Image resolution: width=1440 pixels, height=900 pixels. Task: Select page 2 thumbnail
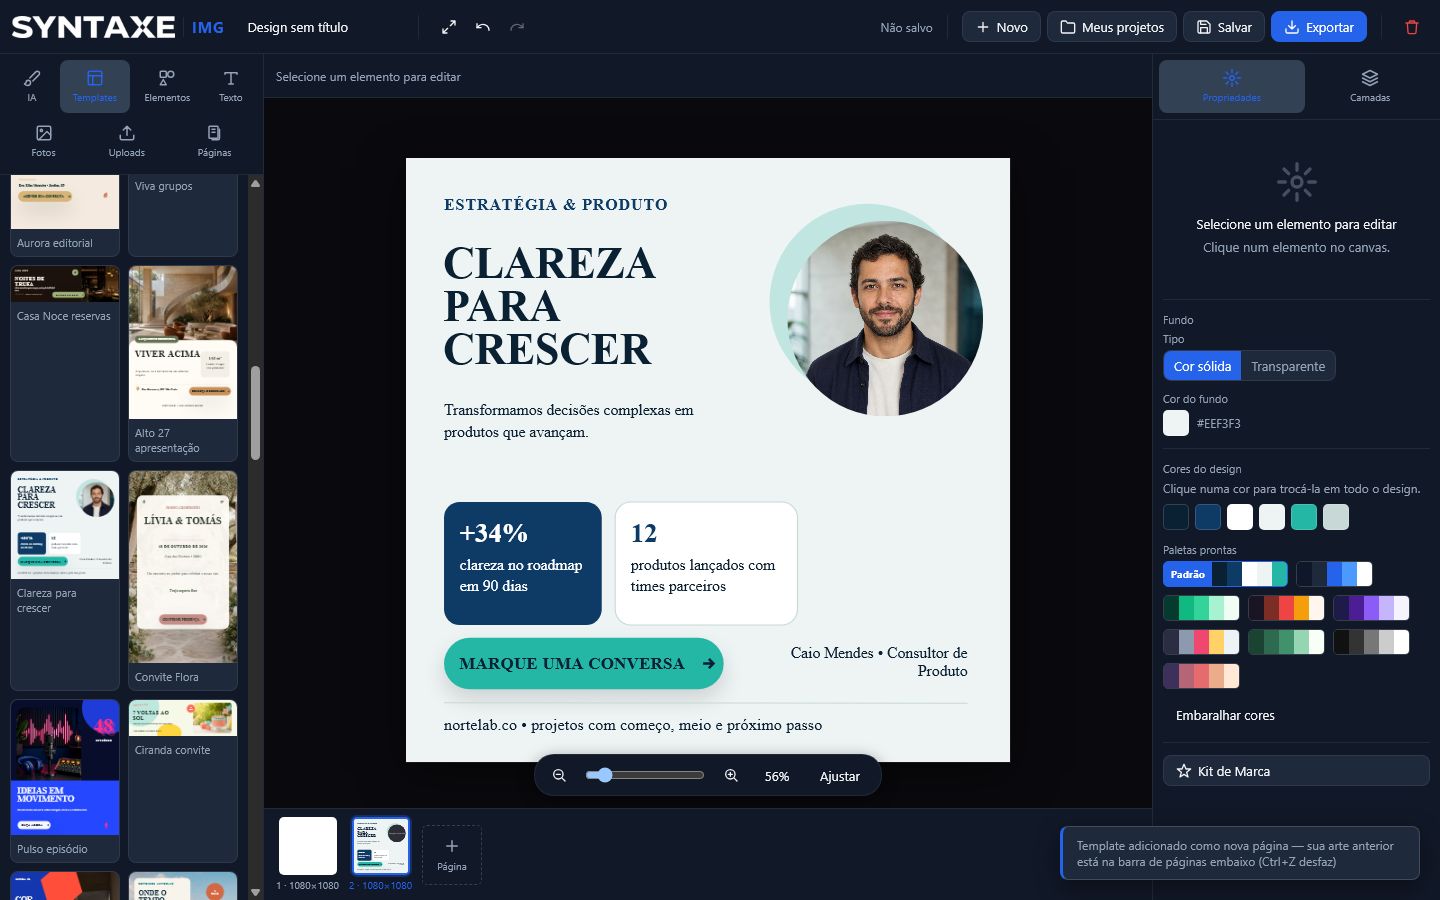pos(381,846)
